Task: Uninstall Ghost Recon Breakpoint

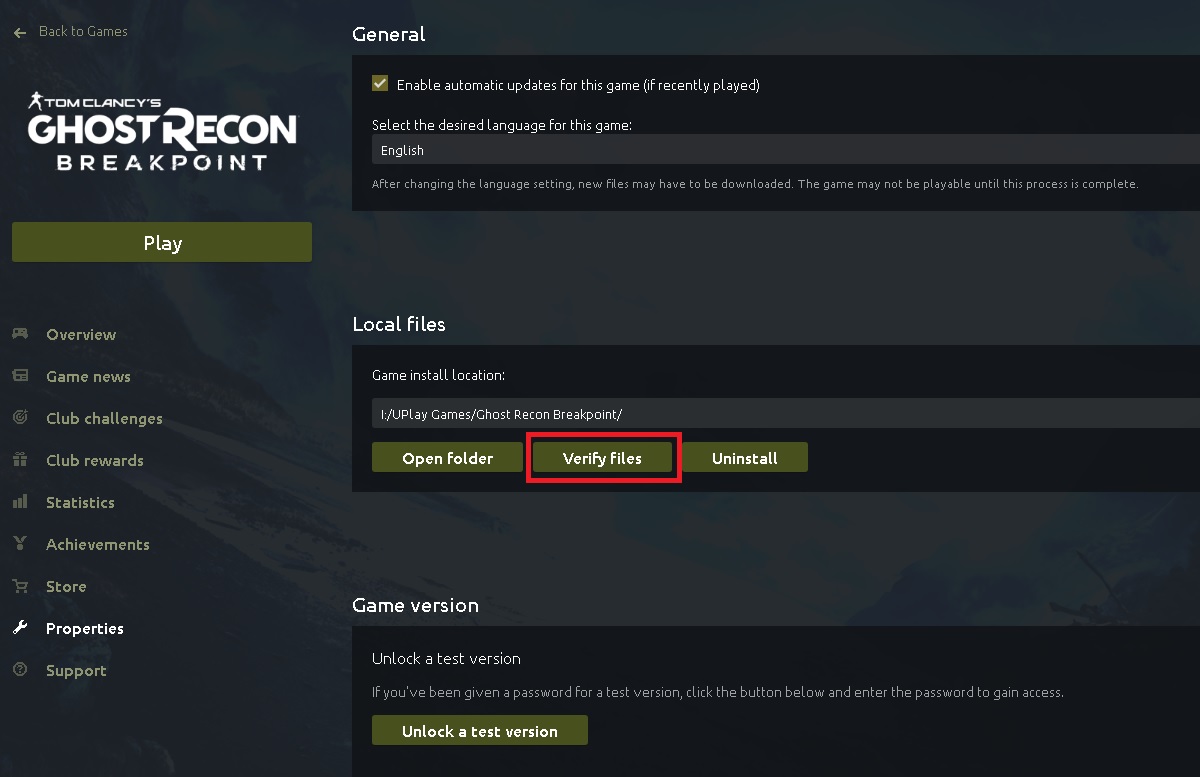Action: (x=744, y=458)
